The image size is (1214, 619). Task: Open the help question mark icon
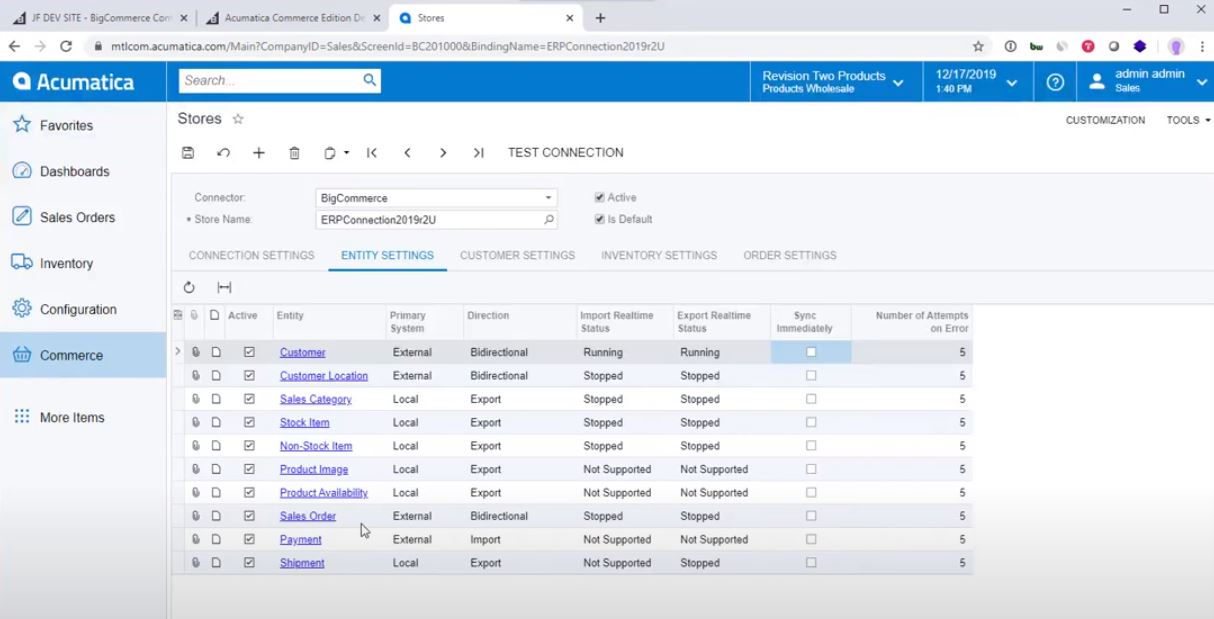click(1055, 82)
